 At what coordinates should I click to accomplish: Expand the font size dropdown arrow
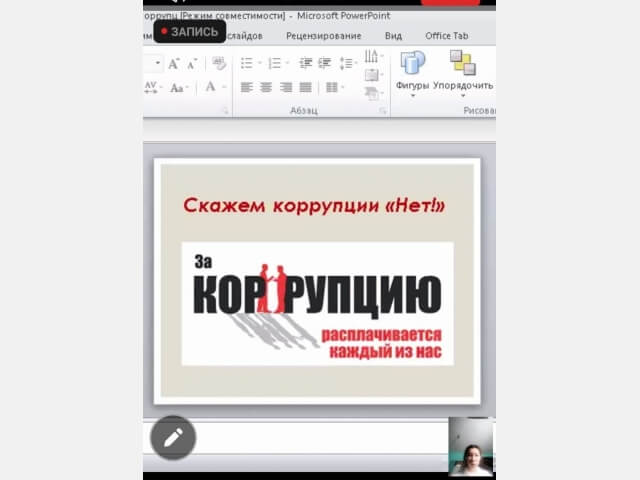coord(158,63)
